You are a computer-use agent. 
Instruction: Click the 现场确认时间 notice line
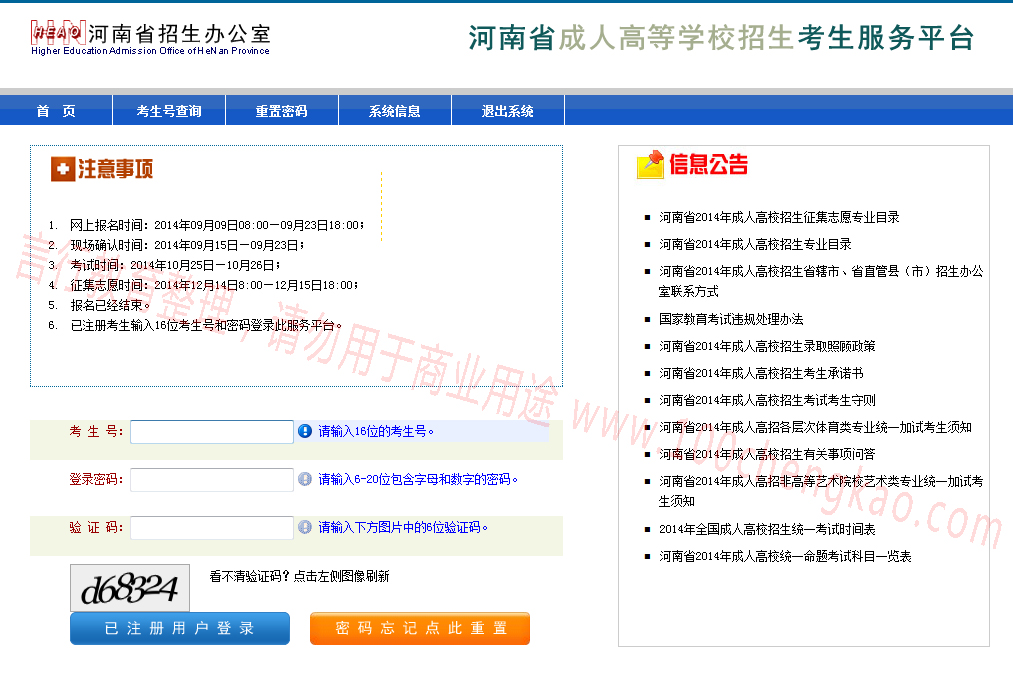click(x=187, y=245)
